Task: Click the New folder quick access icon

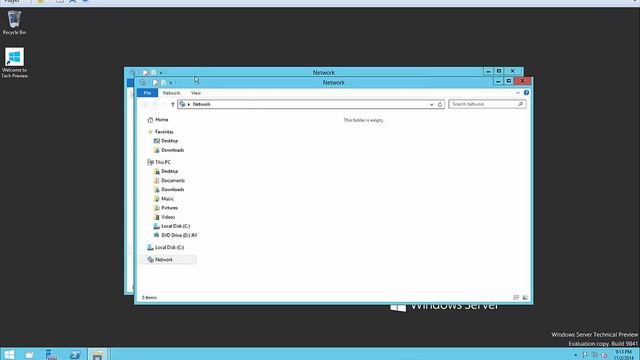Action: click(x=163, y=82)
